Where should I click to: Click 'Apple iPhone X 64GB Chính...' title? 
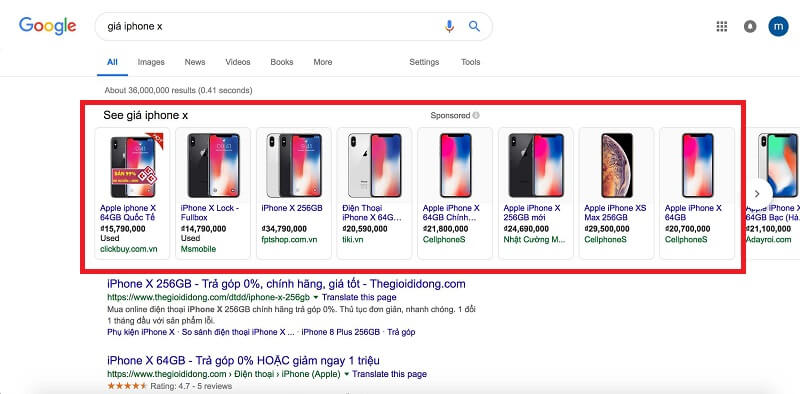tap(451, 213)
